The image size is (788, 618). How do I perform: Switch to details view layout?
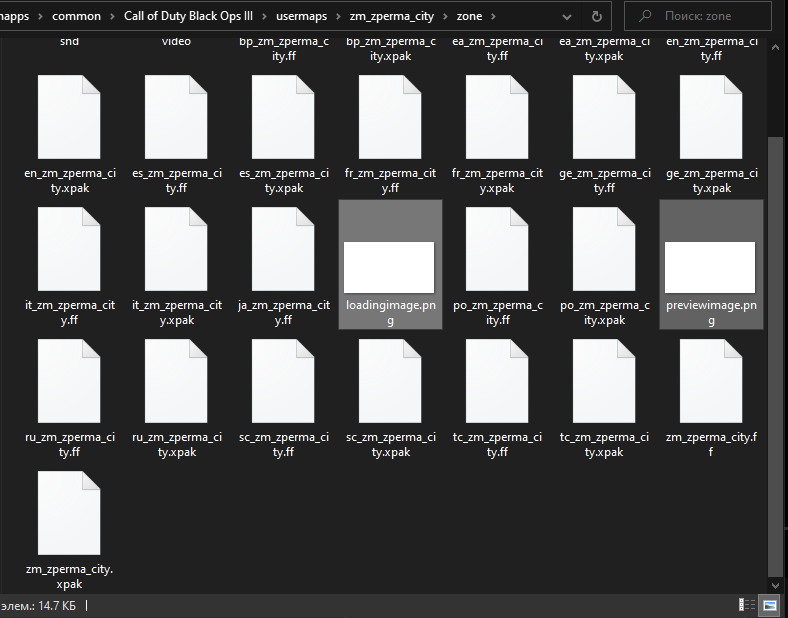click(x=747, y=605)
